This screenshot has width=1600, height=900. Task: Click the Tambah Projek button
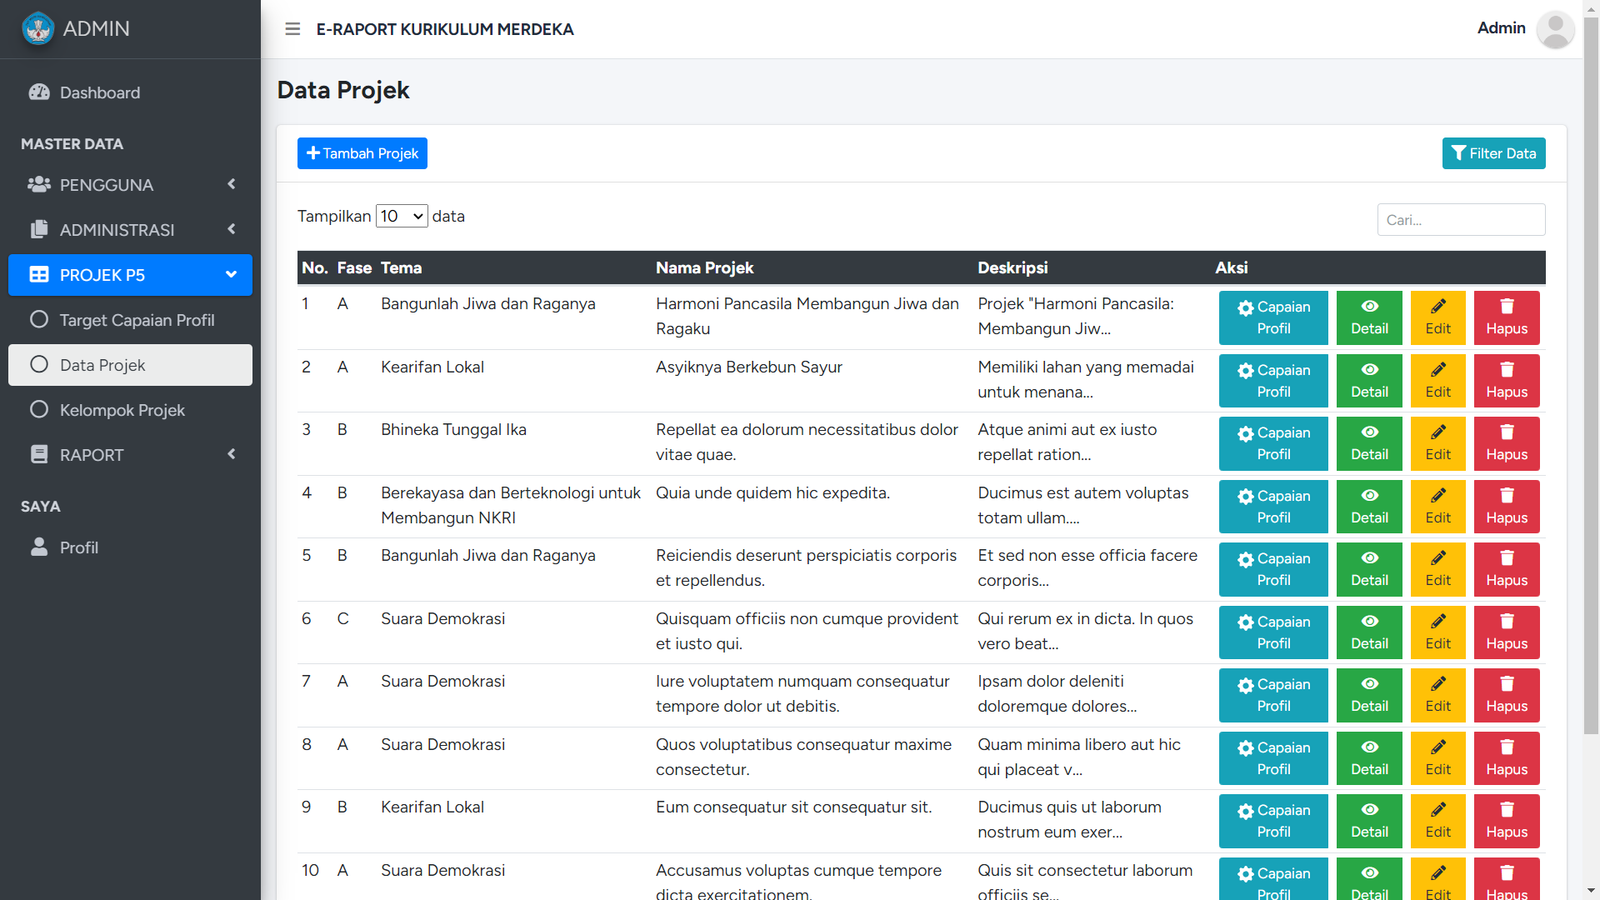[362, 153]
